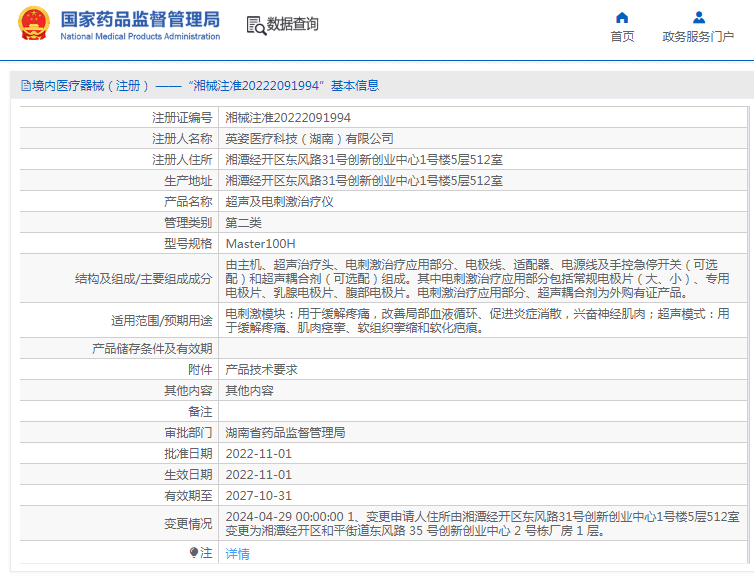This screenshot has width=754, height=577.
Task: Go to 首页 text link
Action: 622,37
